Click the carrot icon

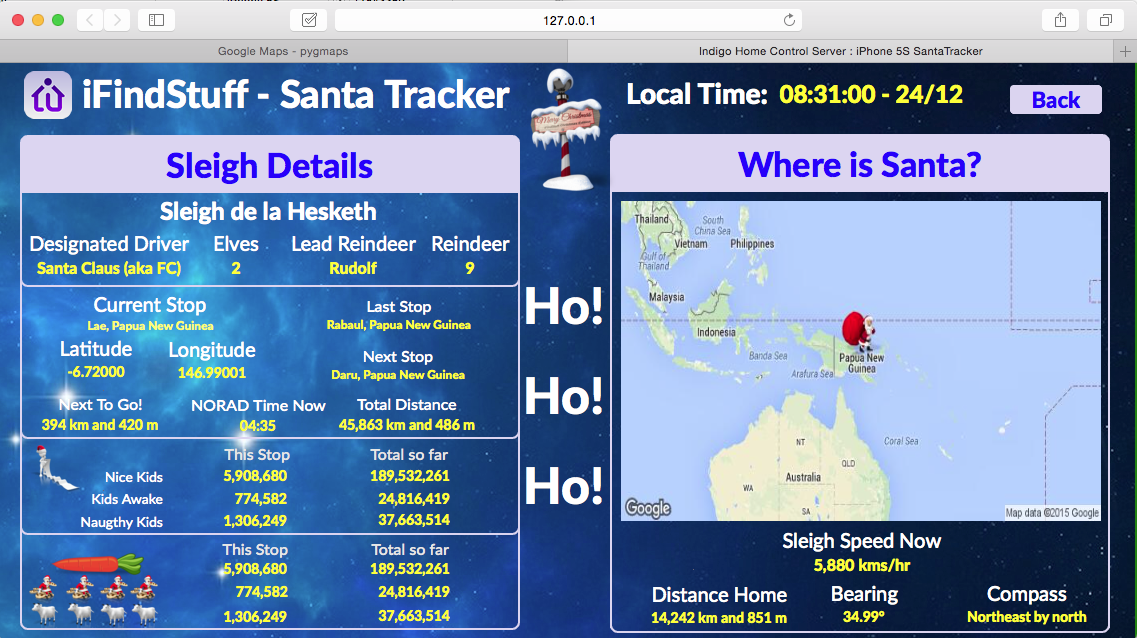coord(98,563)
